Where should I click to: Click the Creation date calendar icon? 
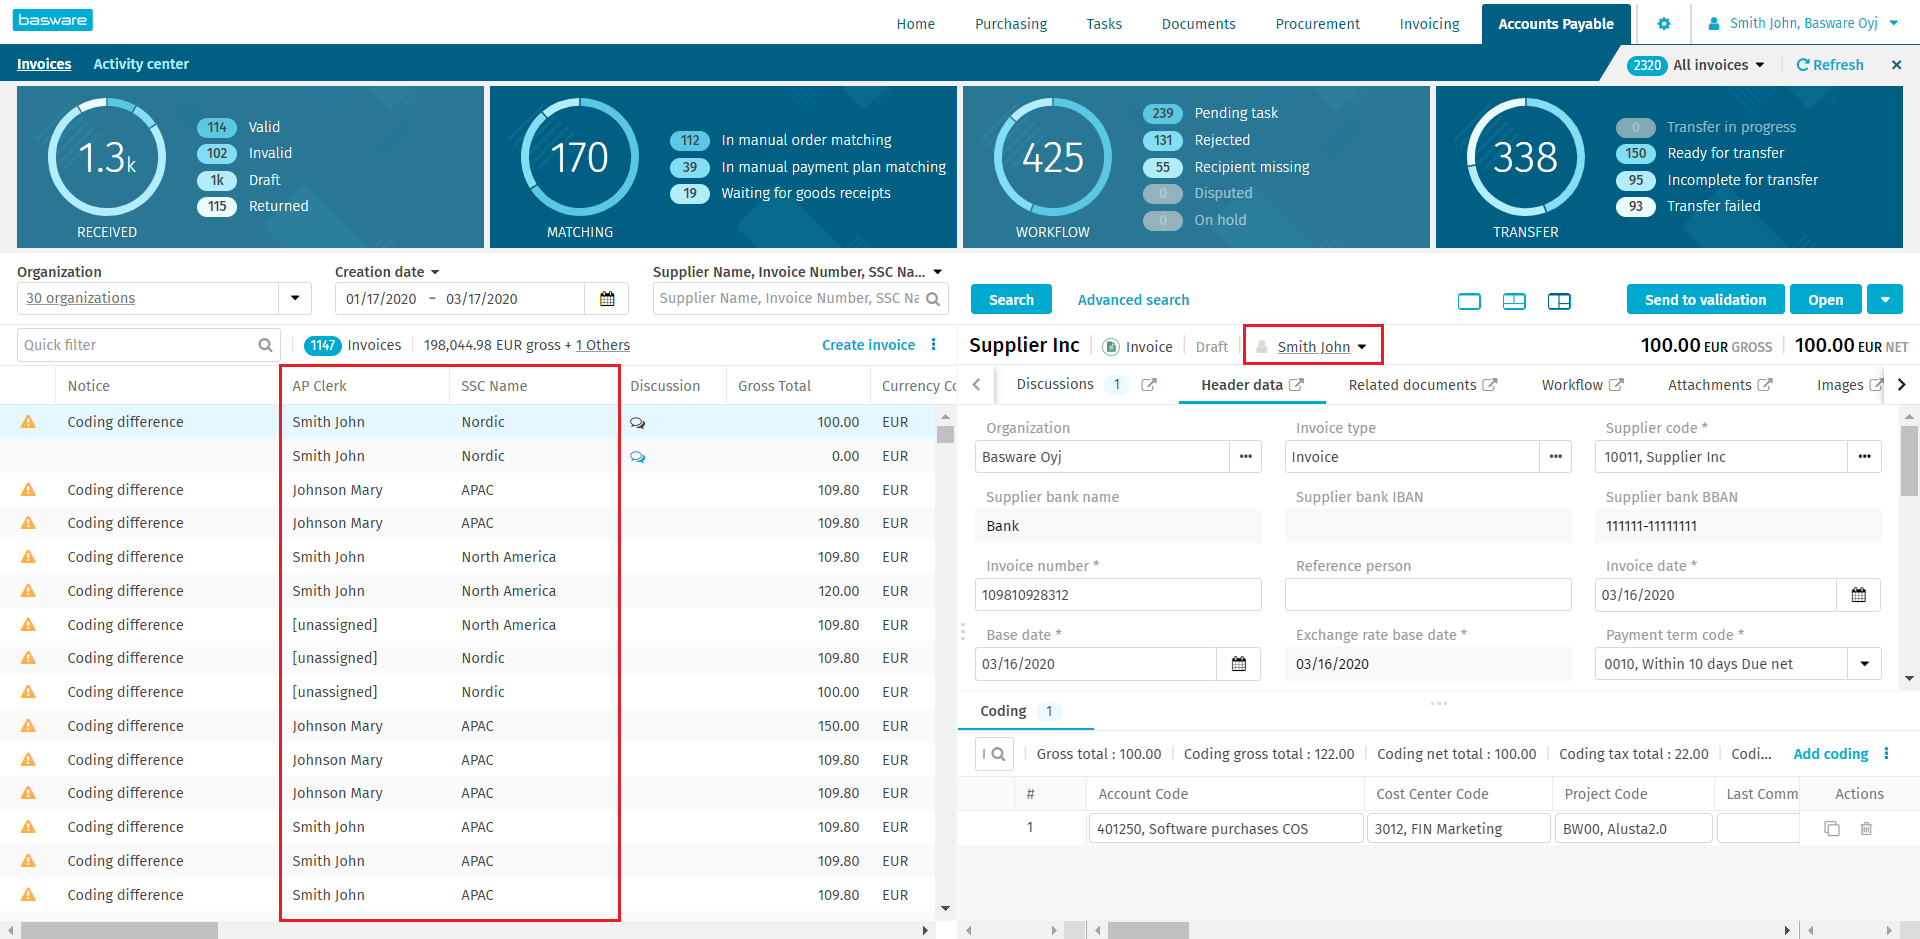click(x=607, y=299)
